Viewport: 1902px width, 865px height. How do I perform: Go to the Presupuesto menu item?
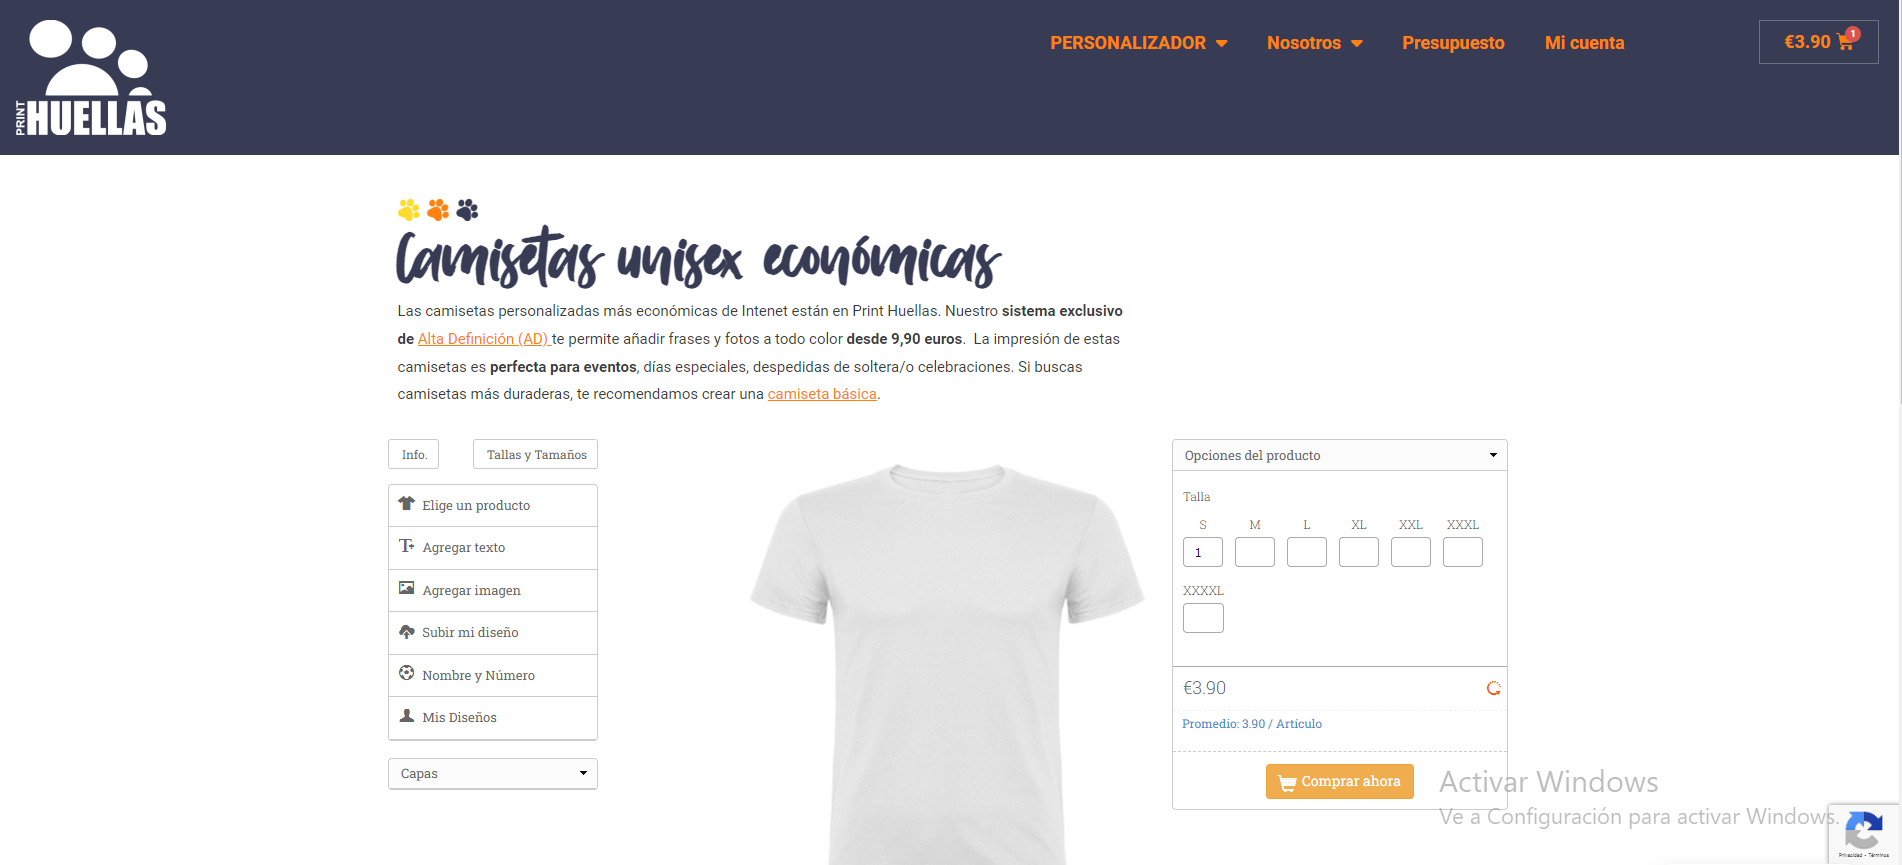click(x=1453, y=43)
